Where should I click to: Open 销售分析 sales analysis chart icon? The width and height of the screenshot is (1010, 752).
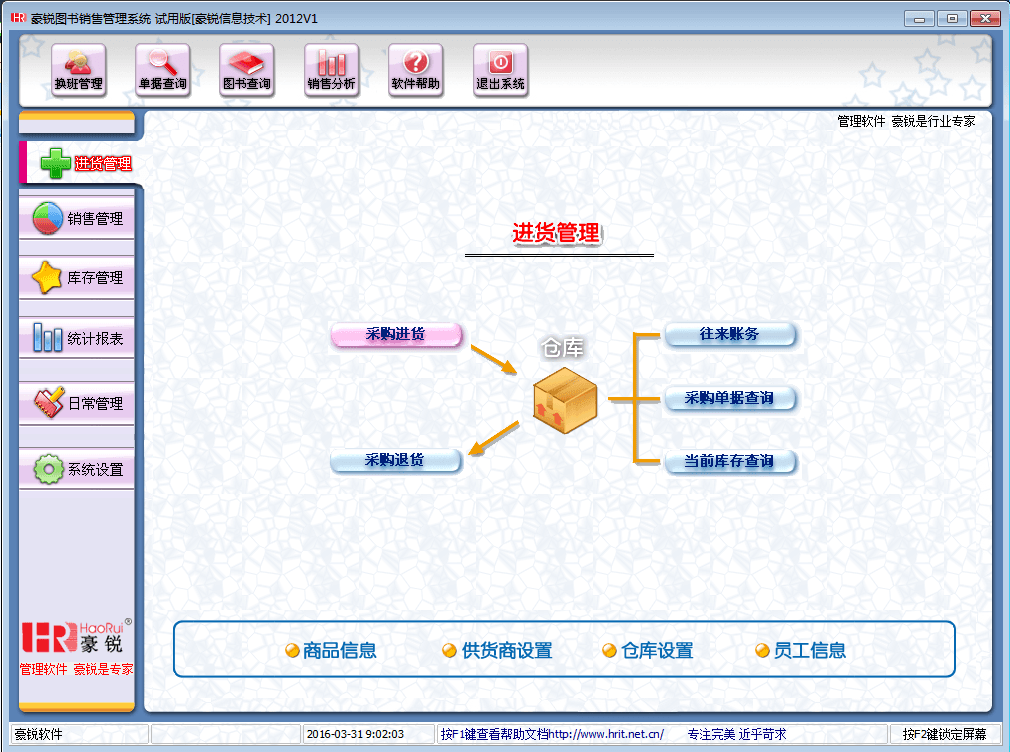[331, 70]
